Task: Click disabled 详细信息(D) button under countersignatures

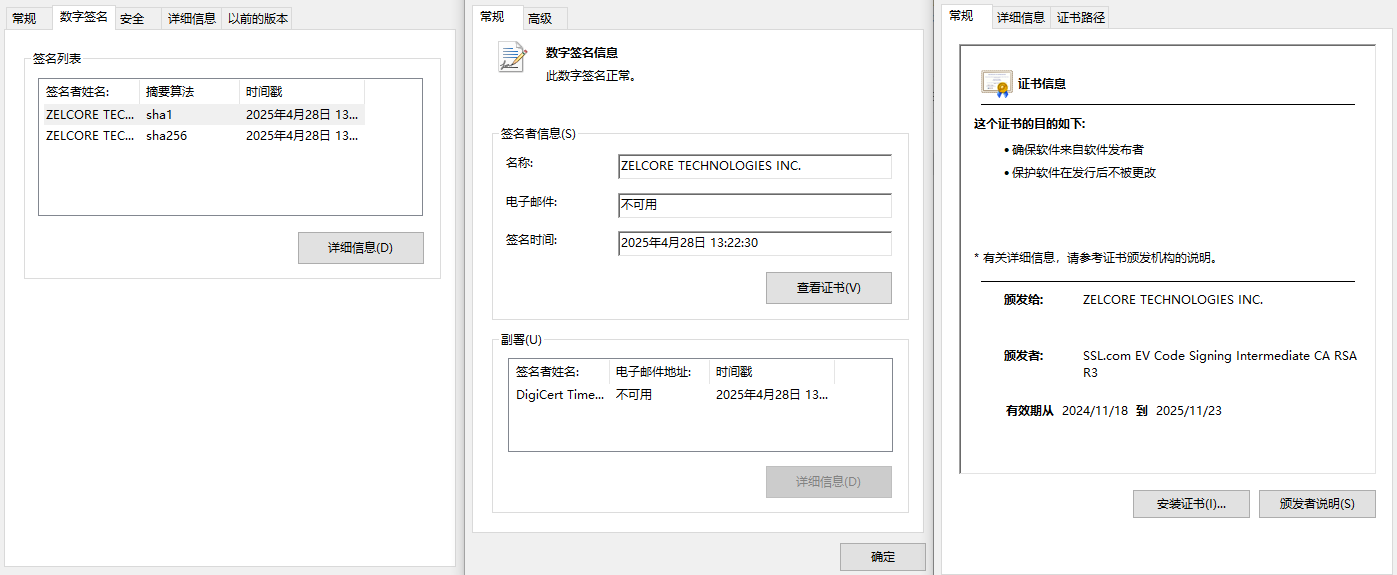Action: [829, 482]
